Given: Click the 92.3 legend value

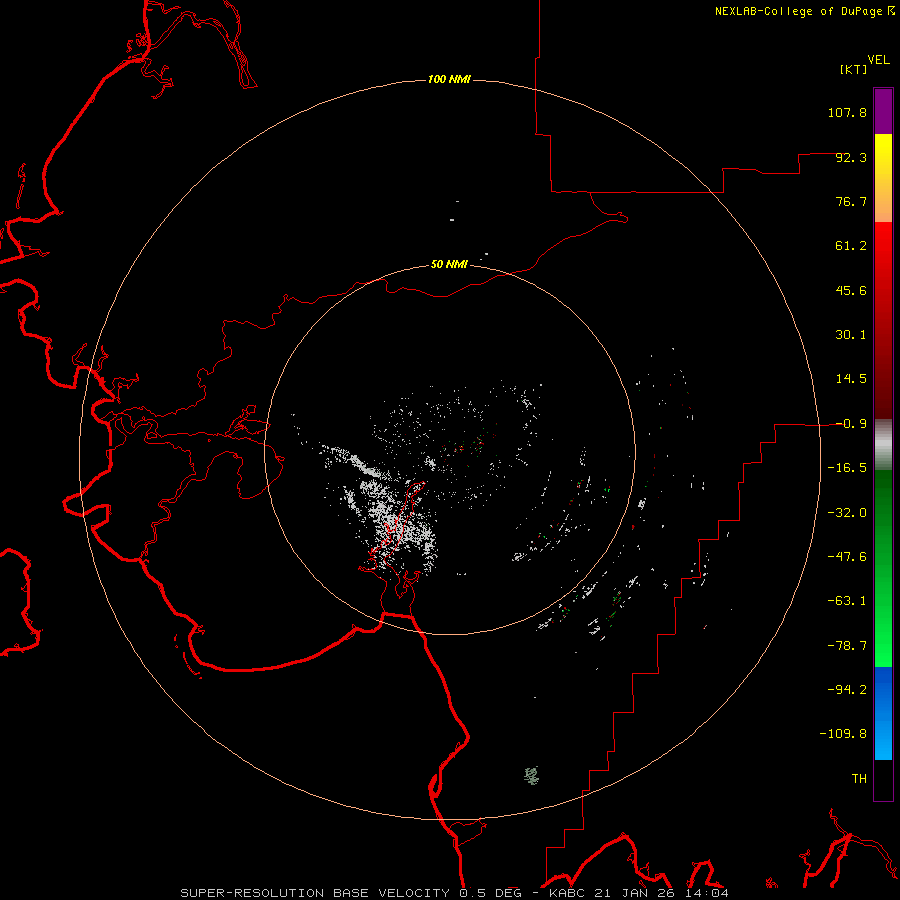Looking at the screenshot, I should point(851,157).
